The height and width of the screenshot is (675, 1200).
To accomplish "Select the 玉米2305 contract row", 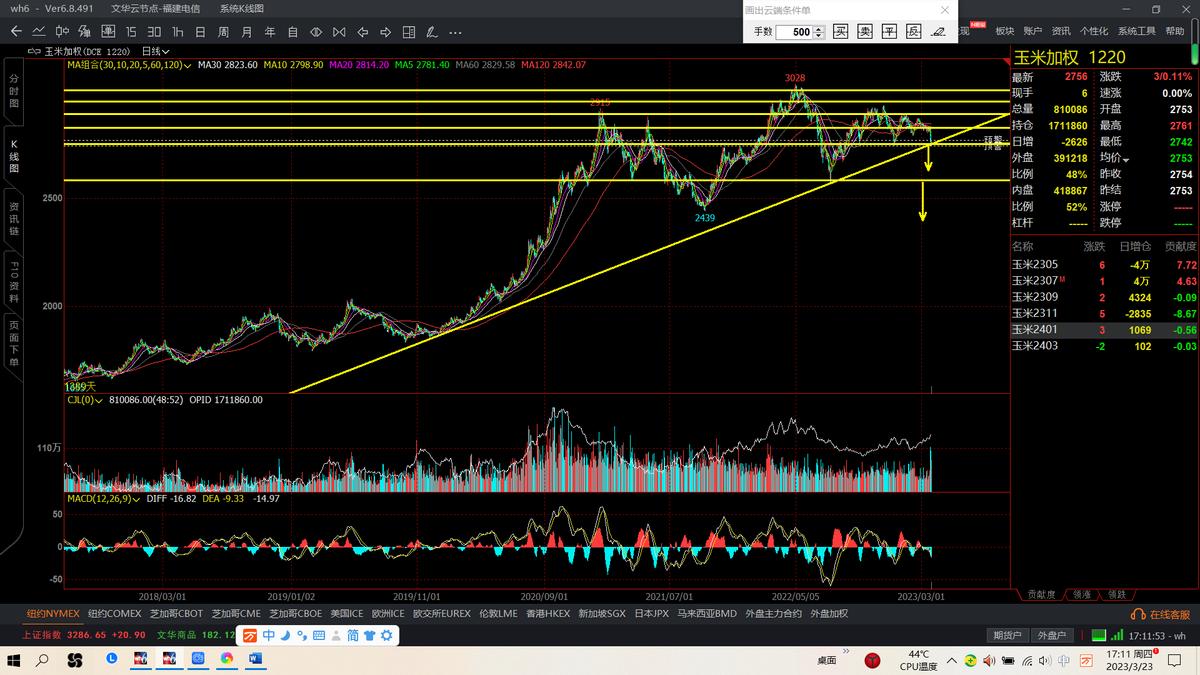I will click(1105, 265).
